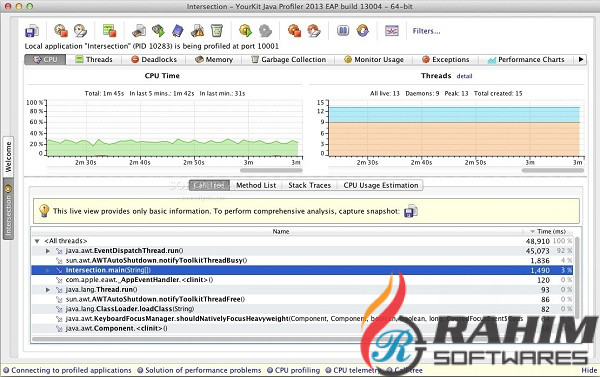The height and width of the screenshot is (377, 600).
Task: Click the blue book icon in the toolbar
Action: pyautogui.click(x=178, y=31)
